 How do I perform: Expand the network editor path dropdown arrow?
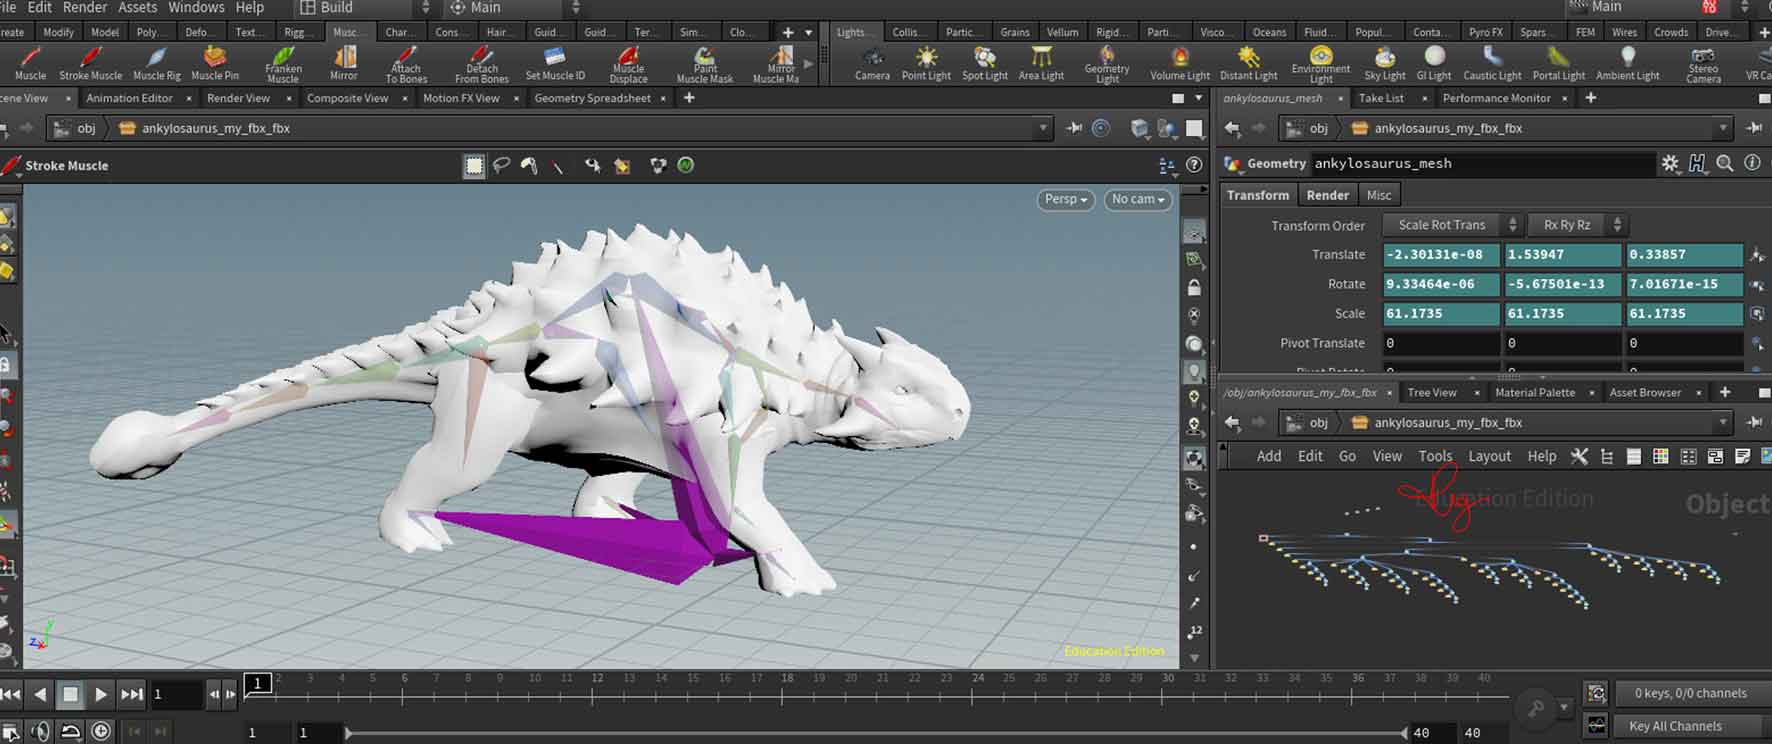point(1722,422)
